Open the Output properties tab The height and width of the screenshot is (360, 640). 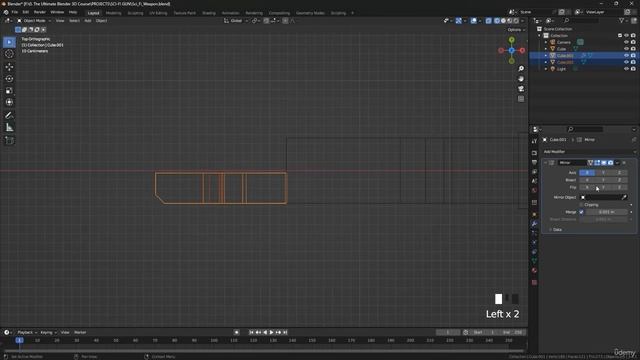pos(534,162)
